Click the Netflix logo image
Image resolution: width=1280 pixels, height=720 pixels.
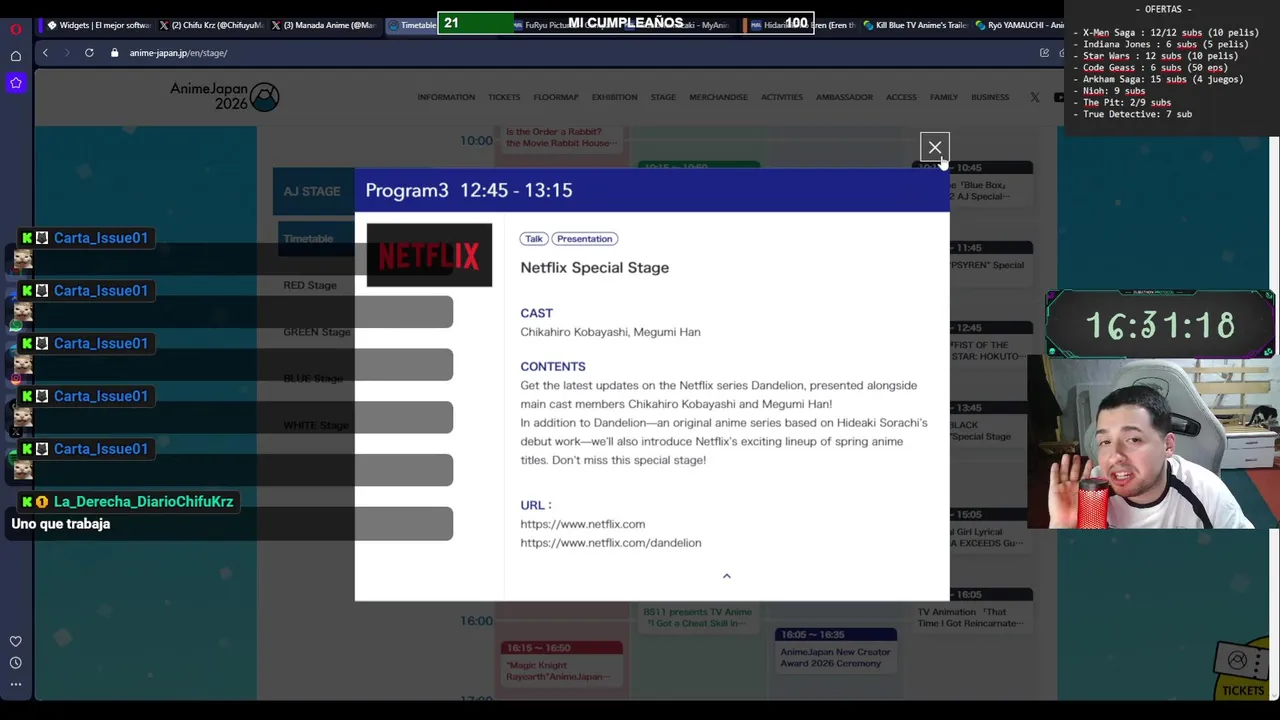[x=429, y=255]
